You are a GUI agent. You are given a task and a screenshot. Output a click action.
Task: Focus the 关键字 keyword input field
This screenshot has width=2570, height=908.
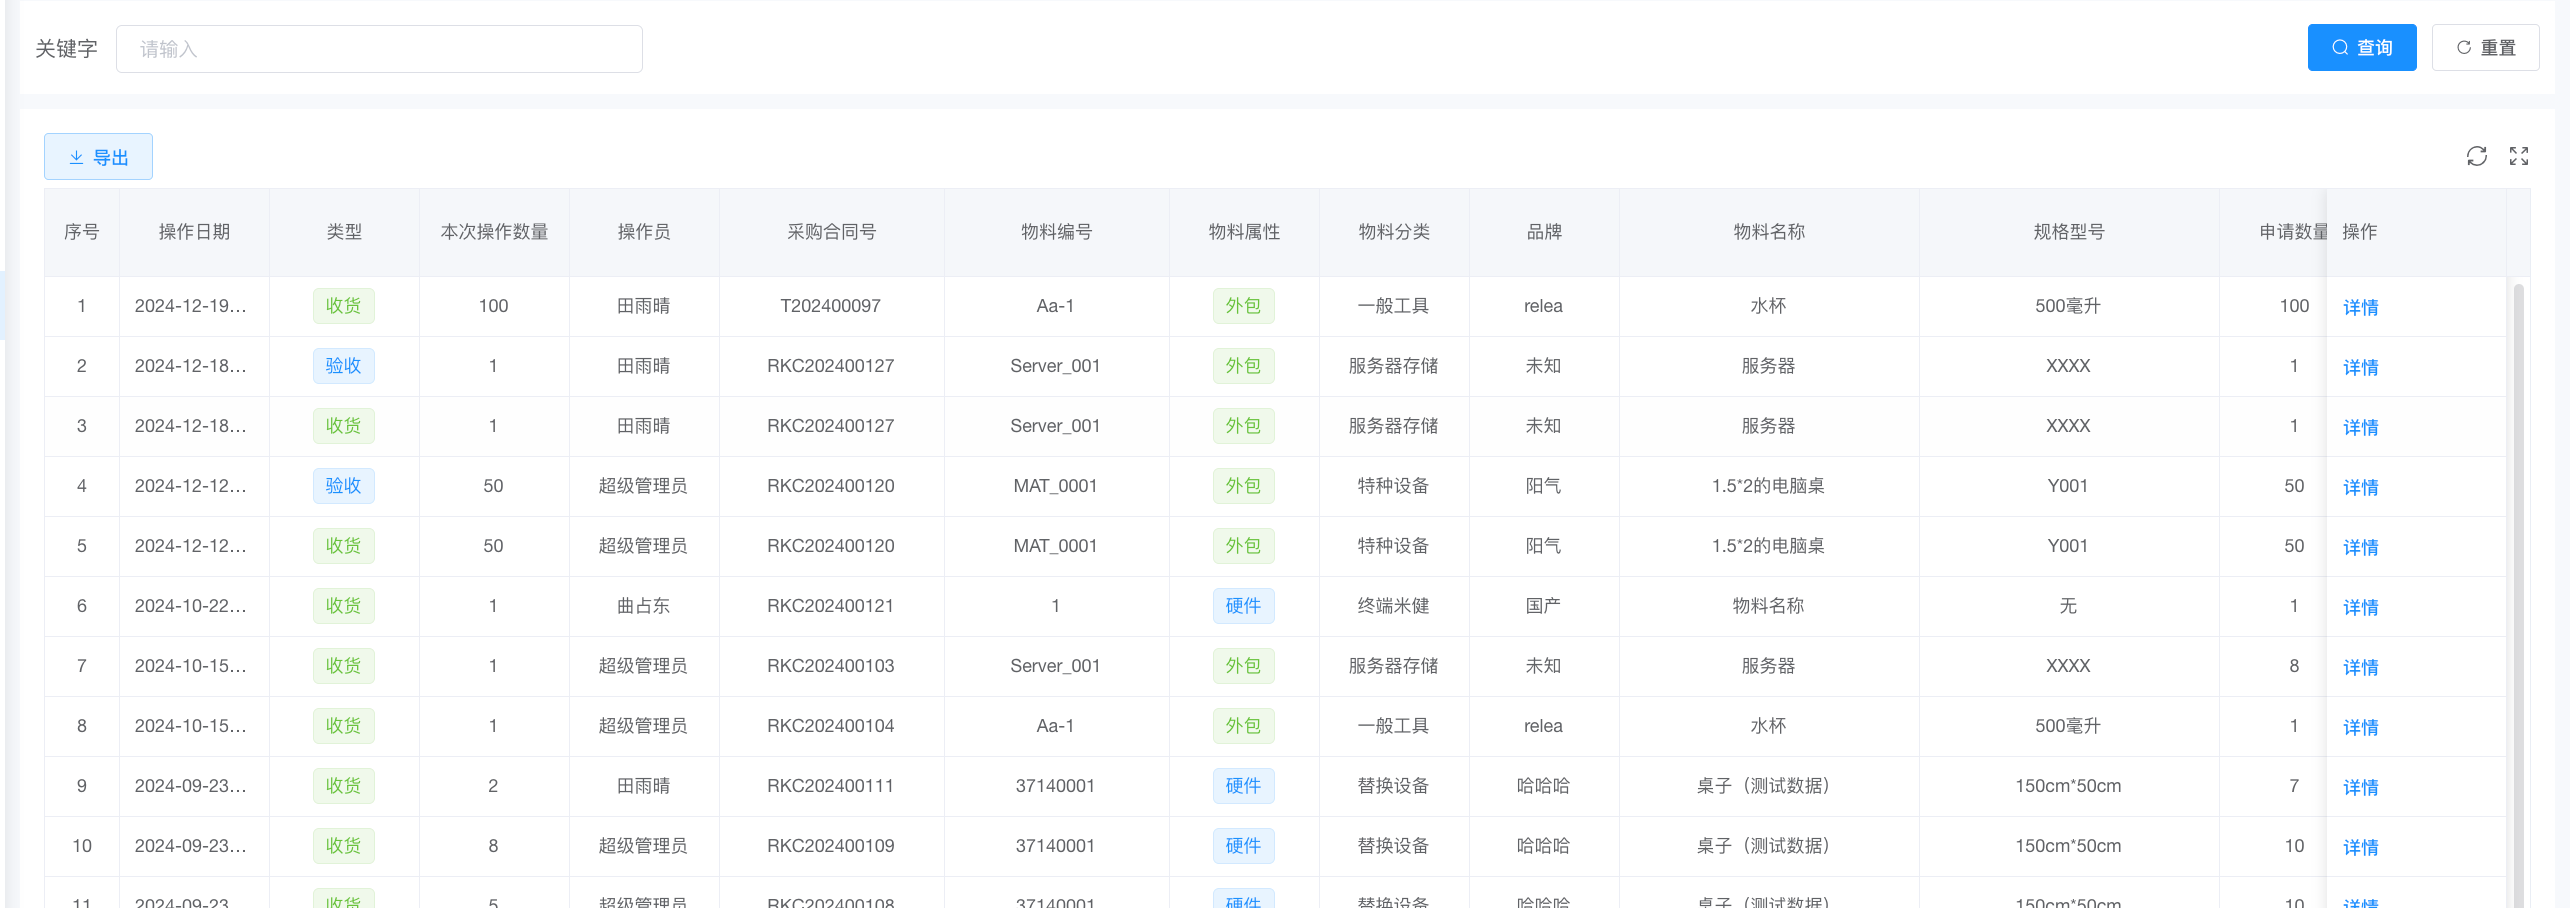click(x=379, y=49)
